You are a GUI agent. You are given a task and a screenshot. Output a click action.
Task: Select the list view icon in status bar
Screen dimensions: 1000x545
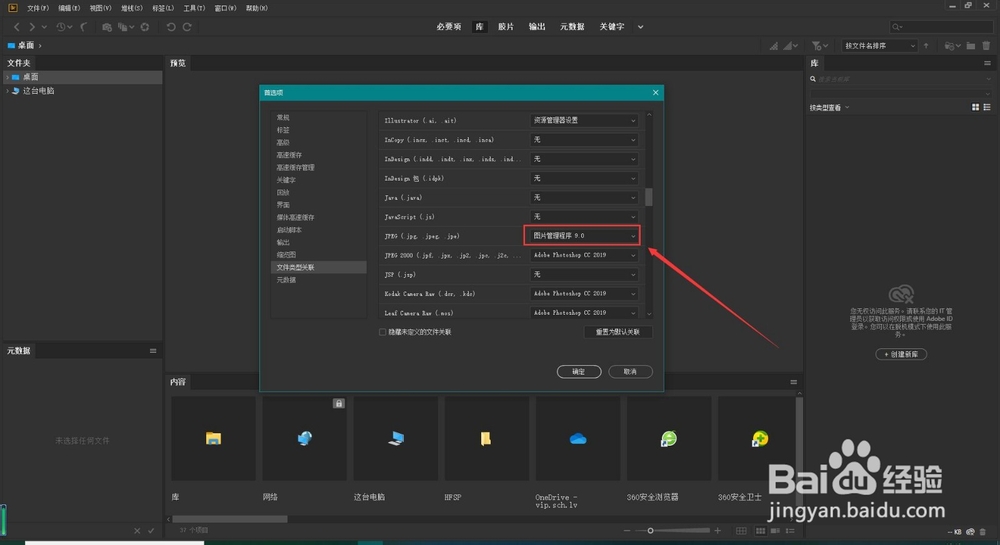(790, 530)
